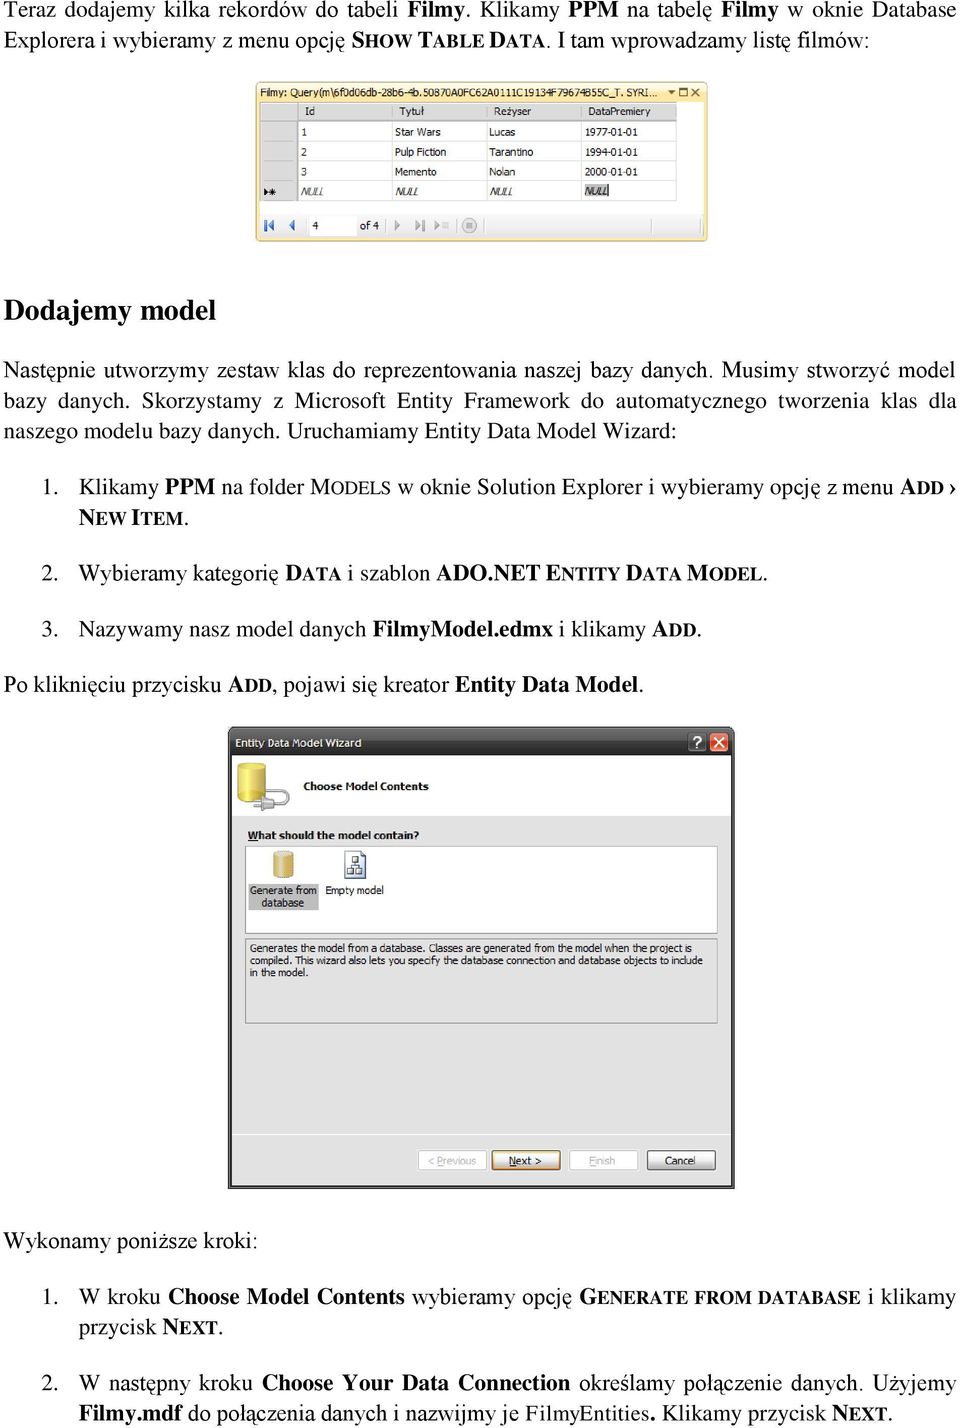The width and height of the screenshot is (960, 1428).
Task: Click NULL cell in Tytuł column of new row
Action: pyautogui.click(x=440, y=191)
